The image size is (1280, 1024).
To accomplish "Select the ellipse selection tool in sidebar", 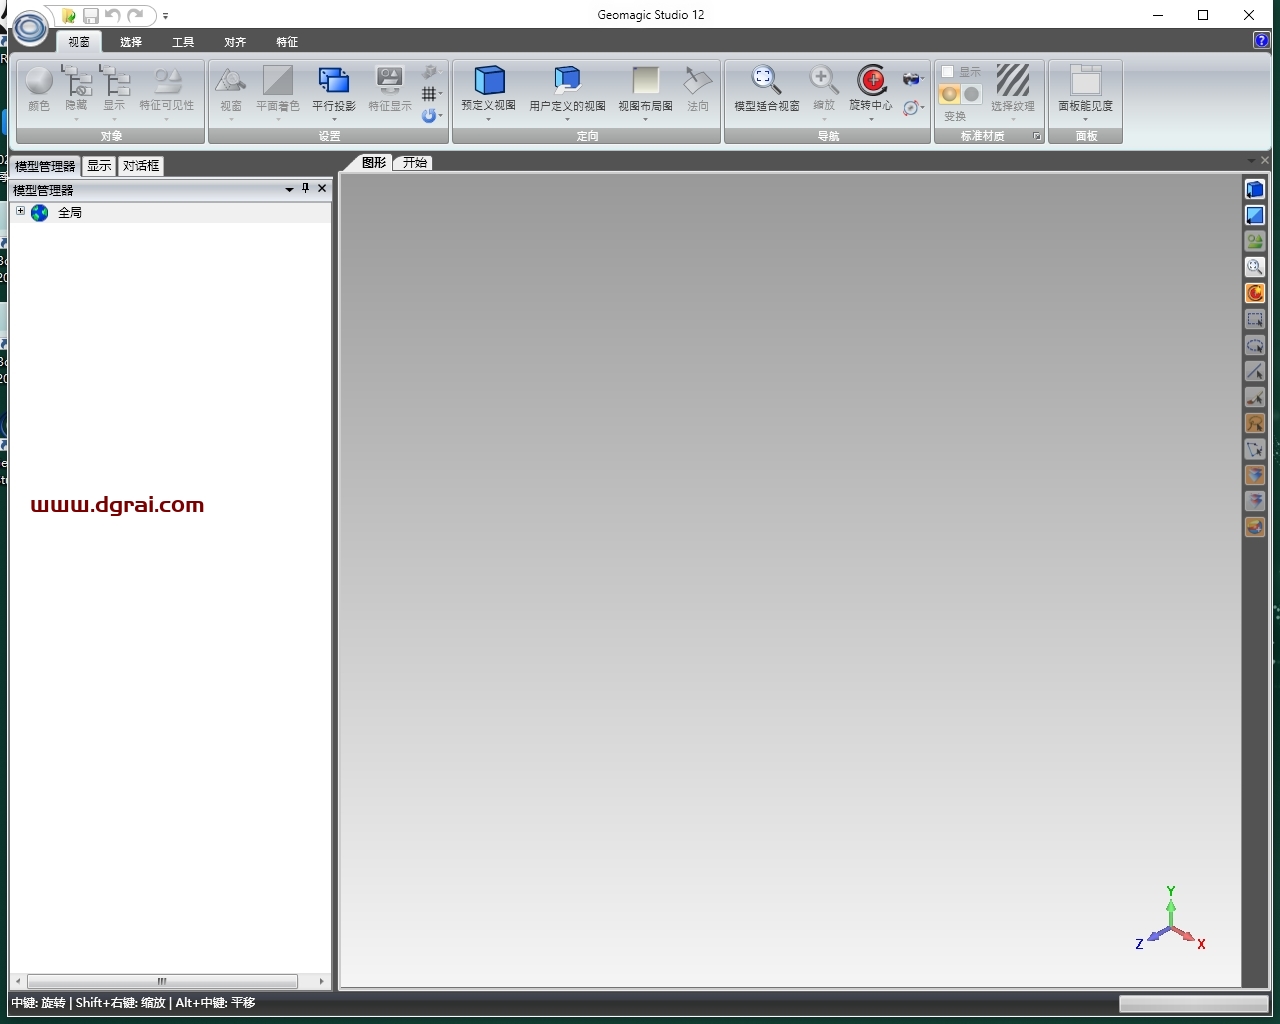I will pyautogui.click(x=1255, y=345).
